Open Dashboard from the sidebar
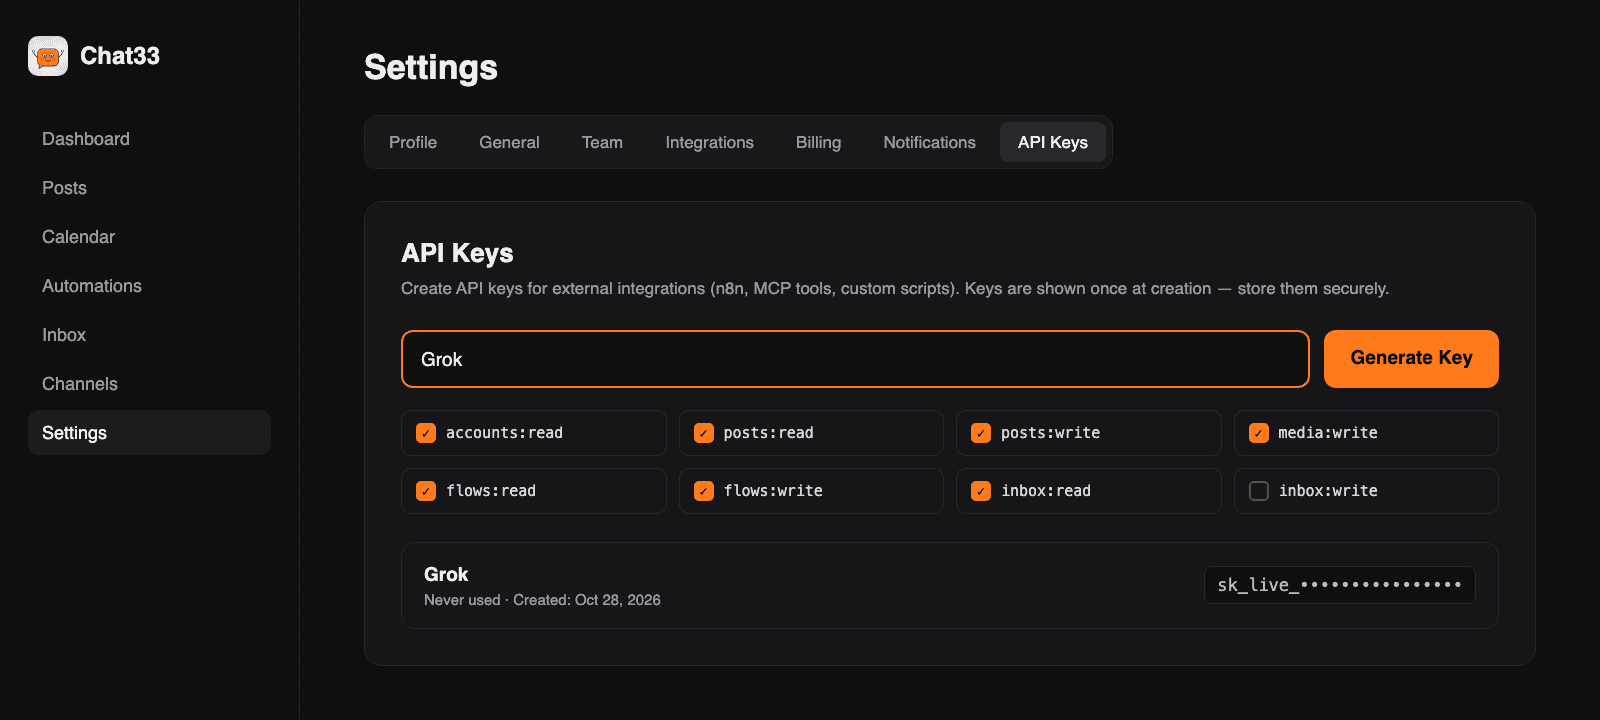The image size is (1600, 720). [150, 139]
